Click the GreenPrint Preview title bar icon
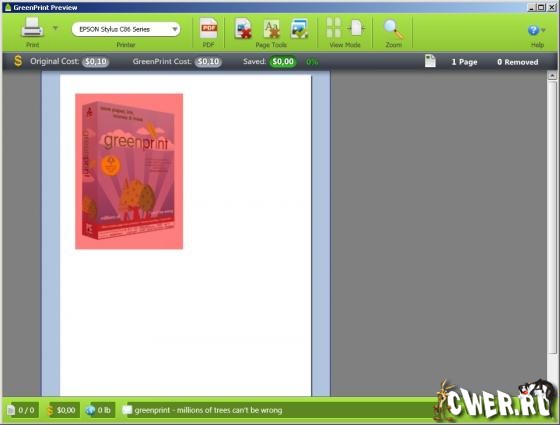 click(8, 8)
